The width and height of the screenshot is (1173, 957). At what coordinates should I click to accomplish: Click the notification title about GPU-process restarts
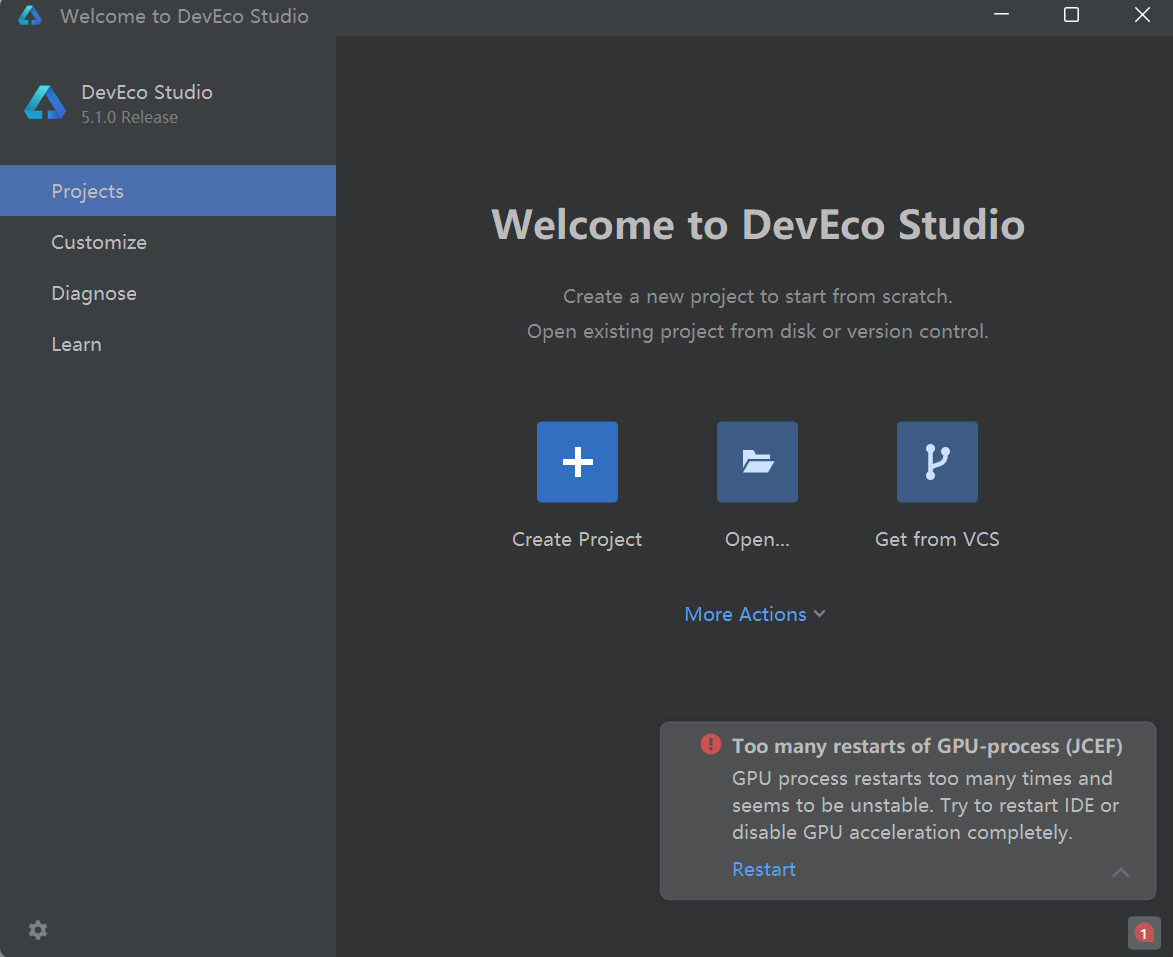point(927,746)
